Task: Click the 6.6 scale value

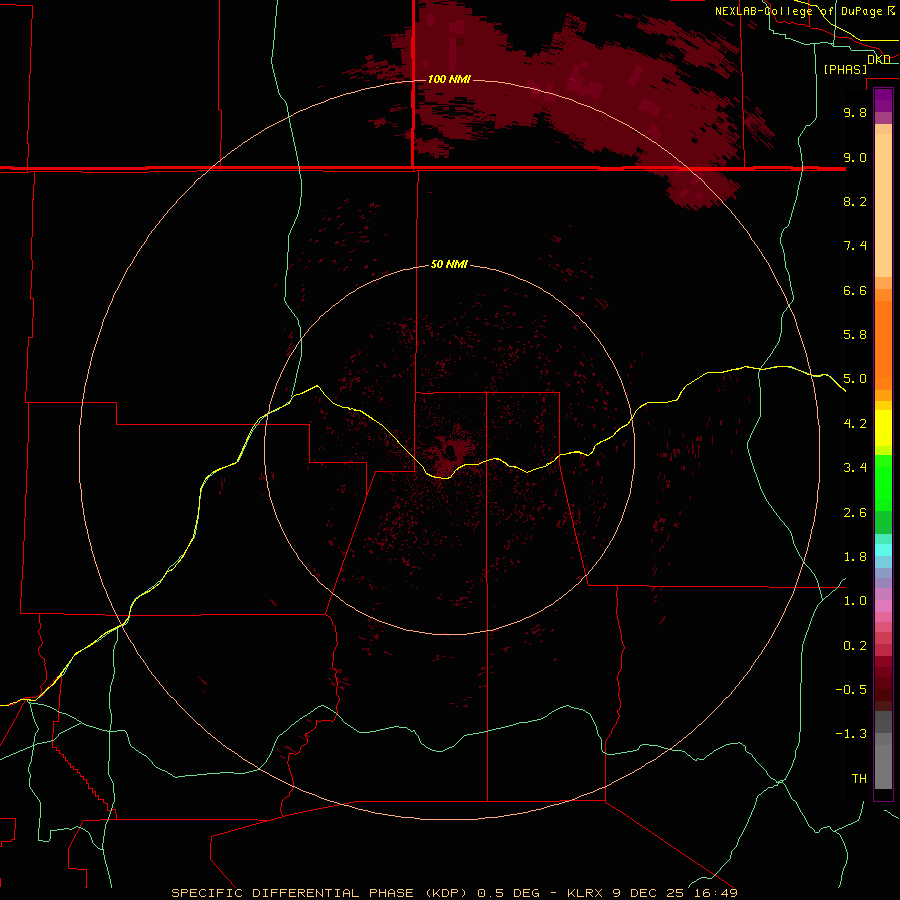Action: 855,290
